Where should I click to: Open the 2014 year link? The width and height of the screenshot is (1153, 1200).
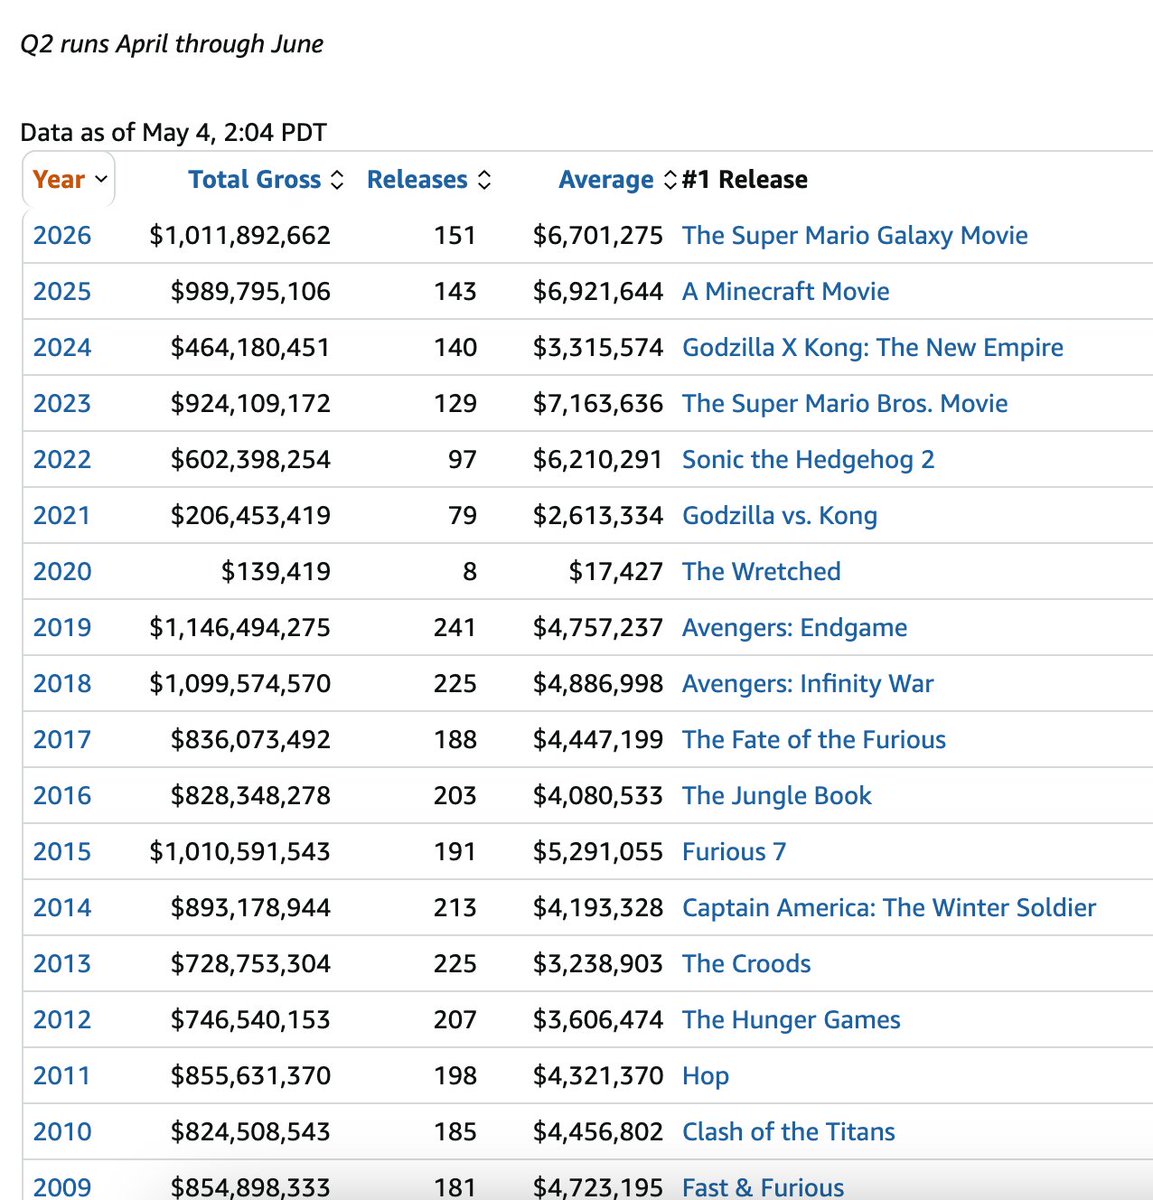[x=62, y=908]
